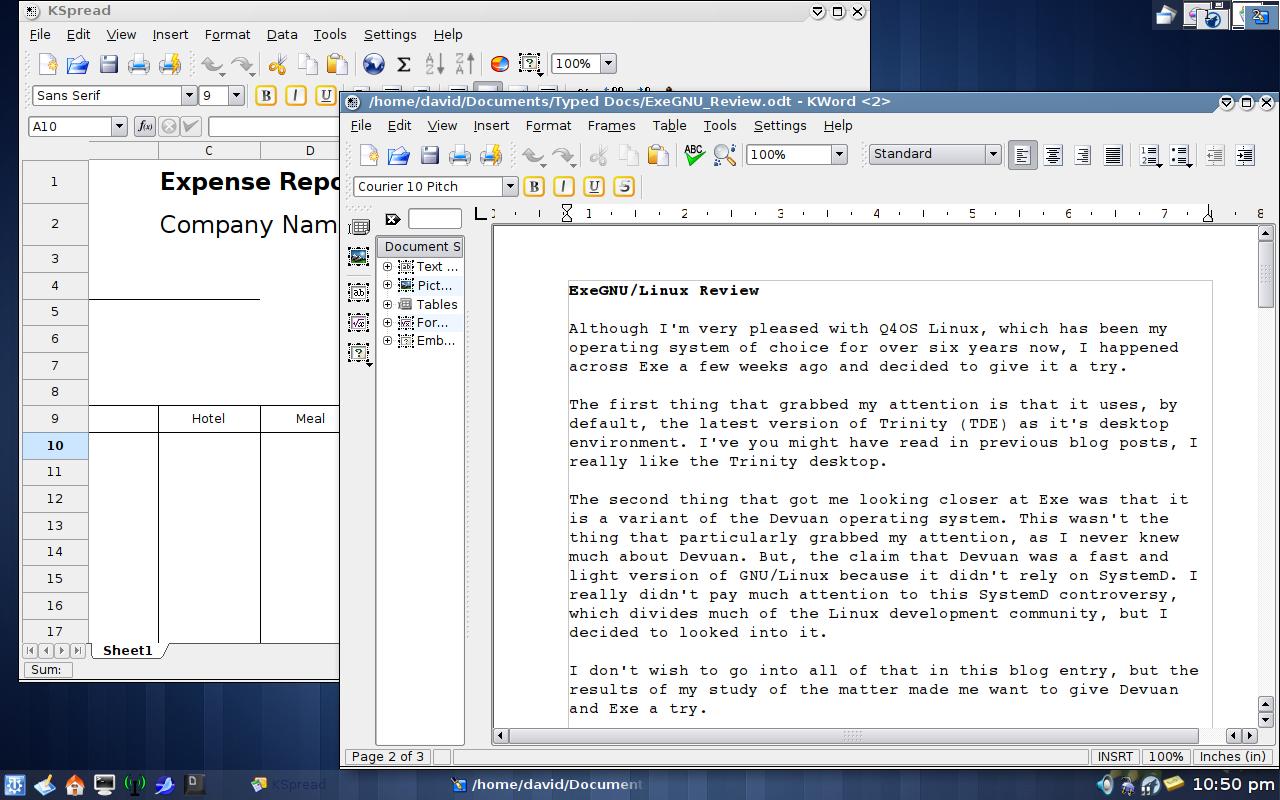Open the TDE start menu on taskbar
1280x800 pixels.
coord(14,785)
